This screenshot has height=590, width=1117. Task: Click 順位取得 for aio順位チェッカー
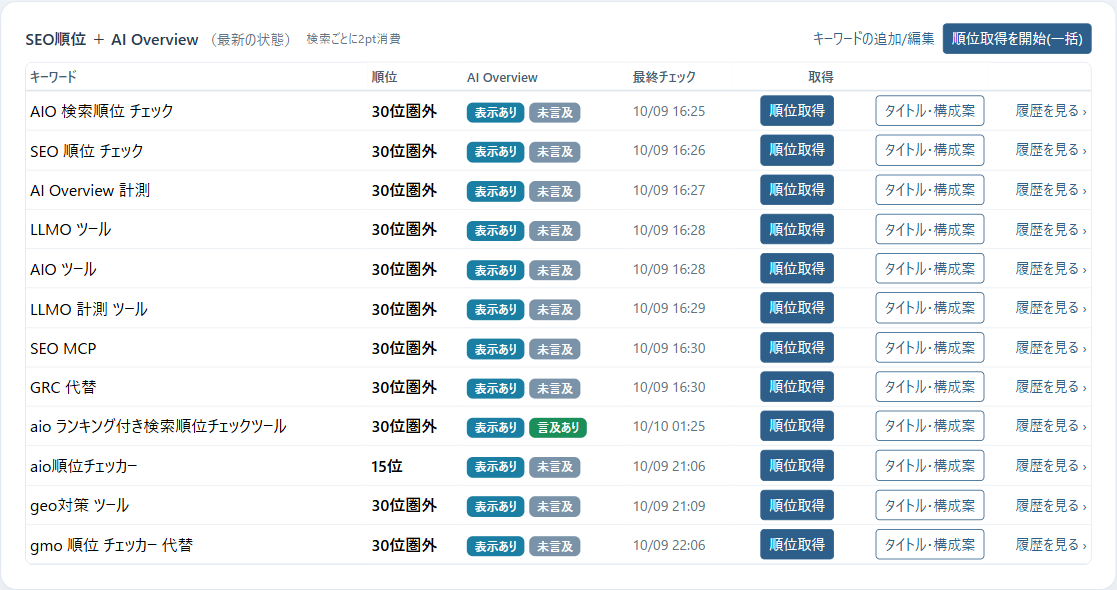(796, 466)
